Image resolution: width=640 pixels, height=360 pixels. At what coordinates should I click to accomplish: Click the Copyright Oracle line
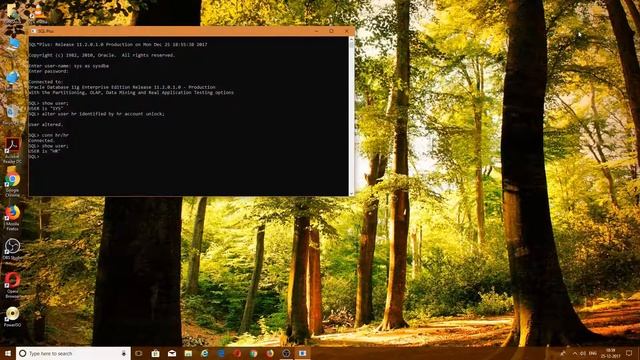point(102,55)
